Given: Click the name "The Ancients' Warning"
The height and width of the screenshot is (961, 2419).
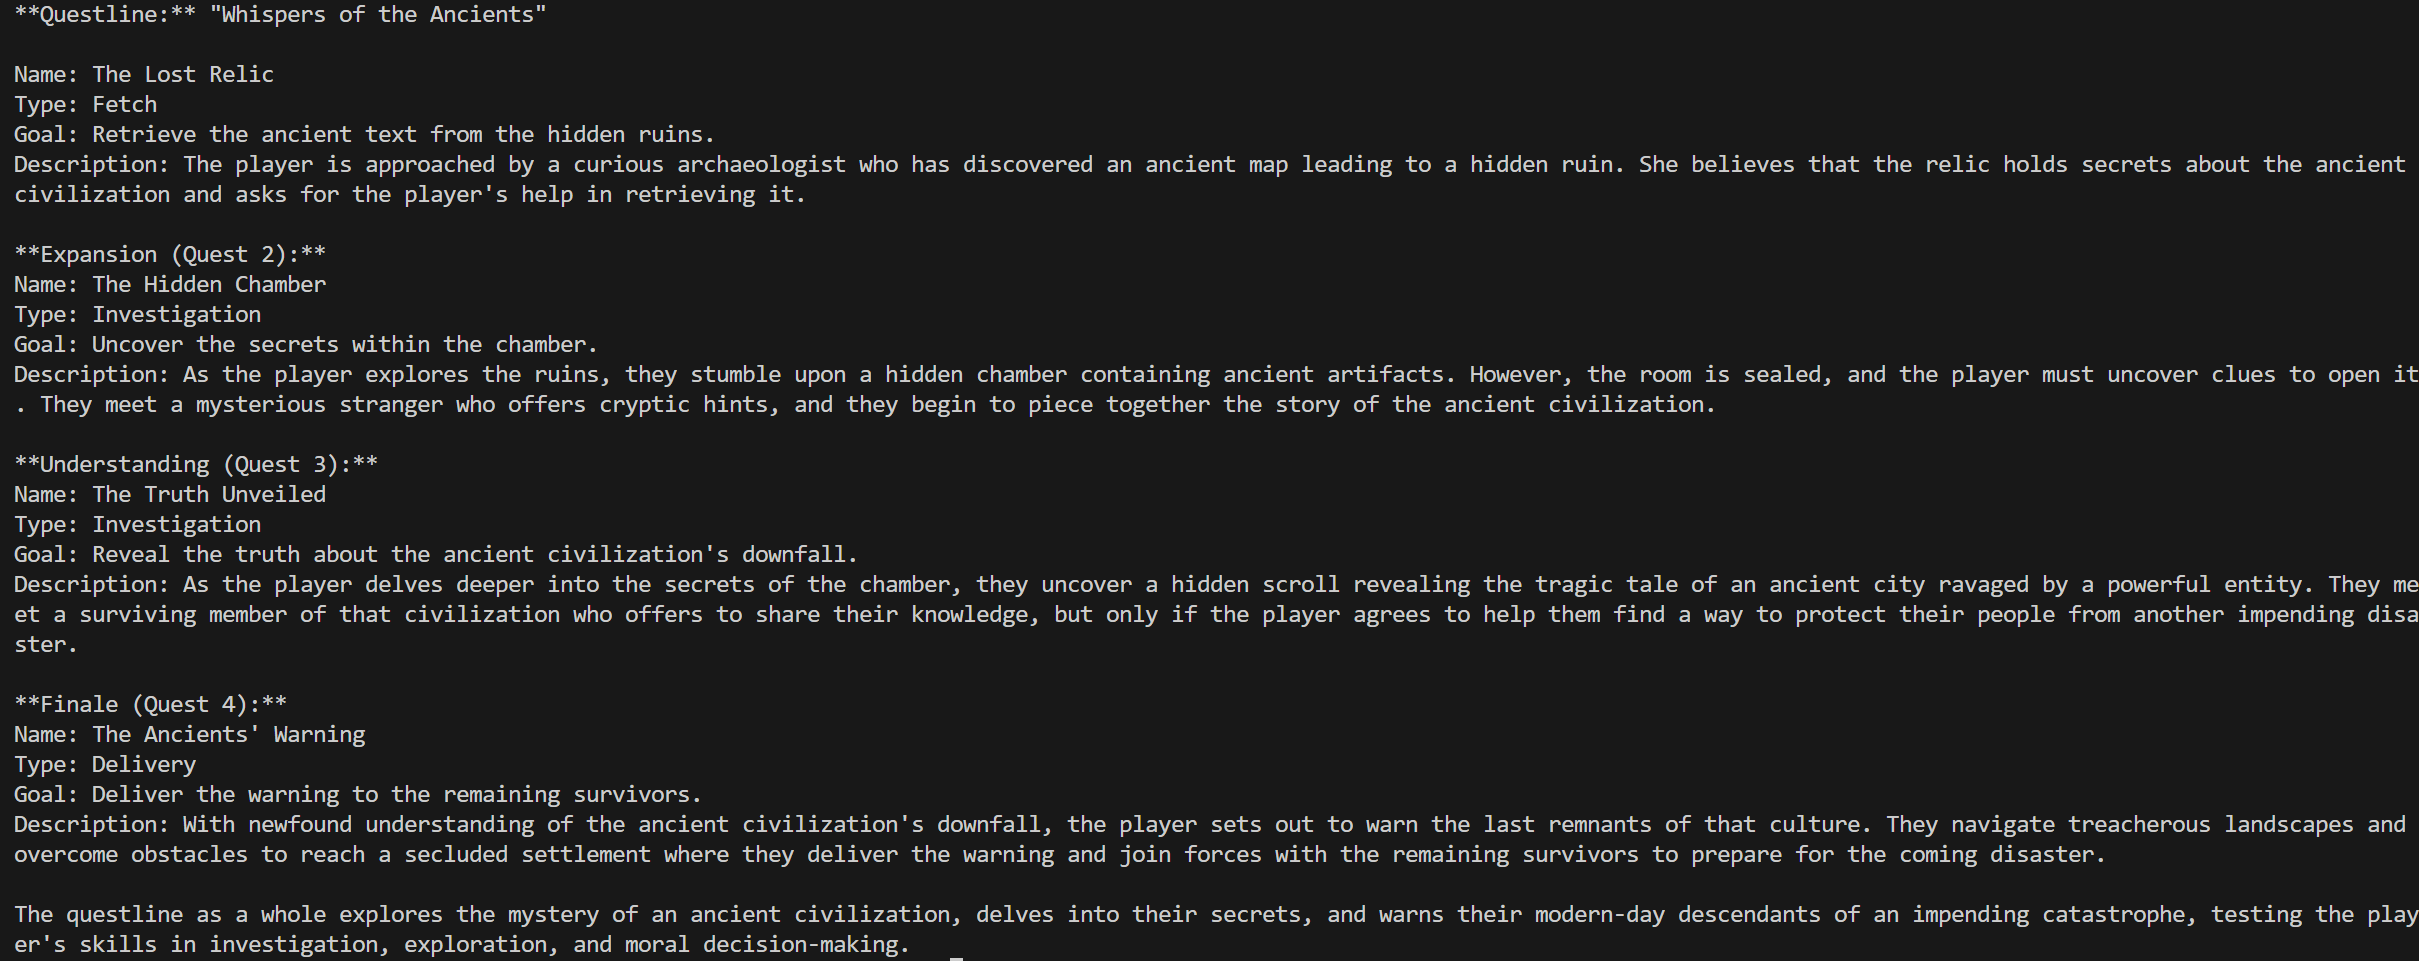Looking at the screenshot, I should click(229, 735).
